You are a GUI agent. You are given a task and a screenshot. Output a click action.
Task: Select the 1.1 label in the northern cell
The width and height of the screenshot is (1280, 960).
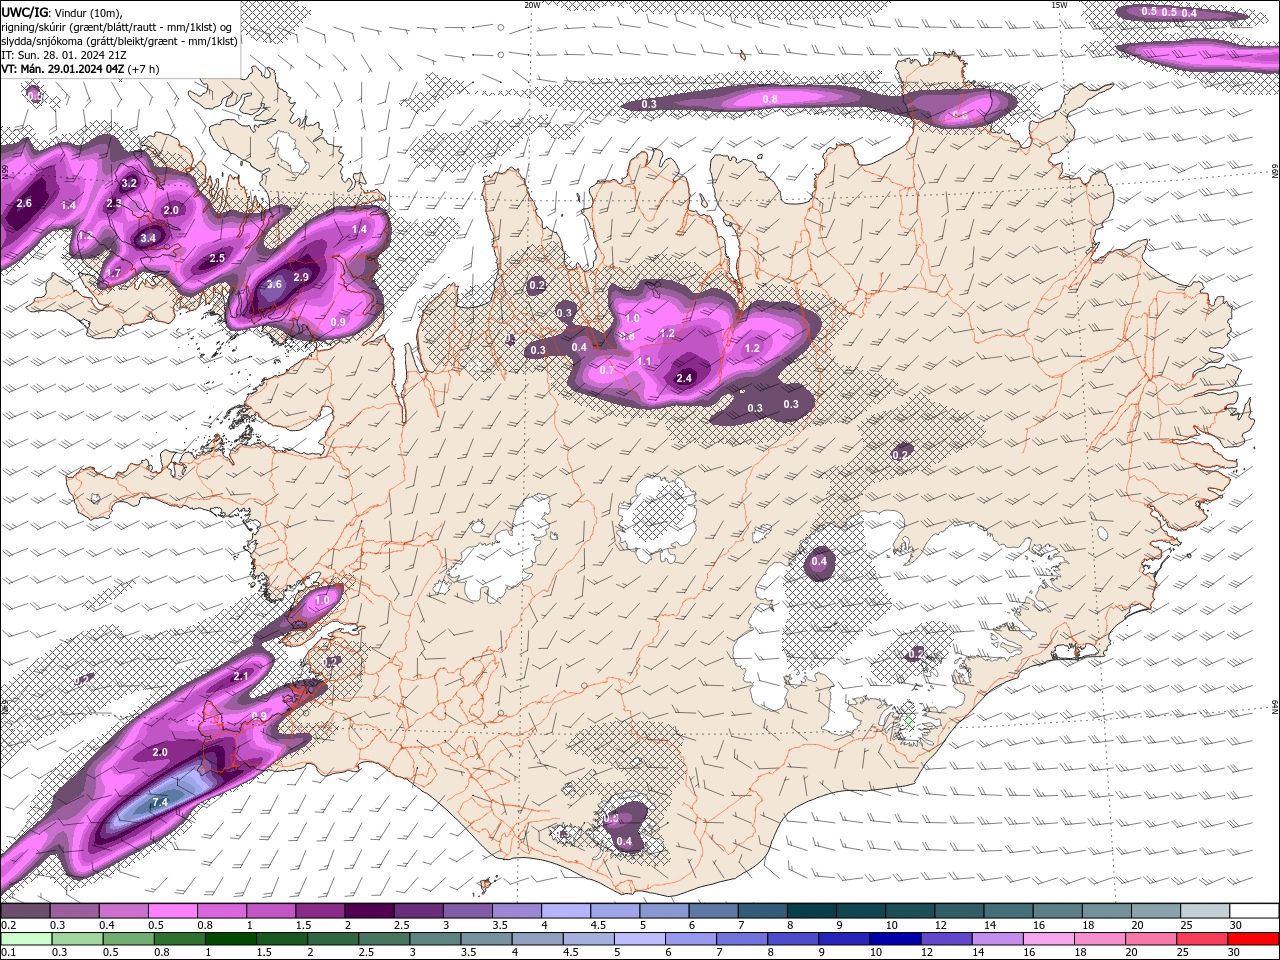pos(645,361)
